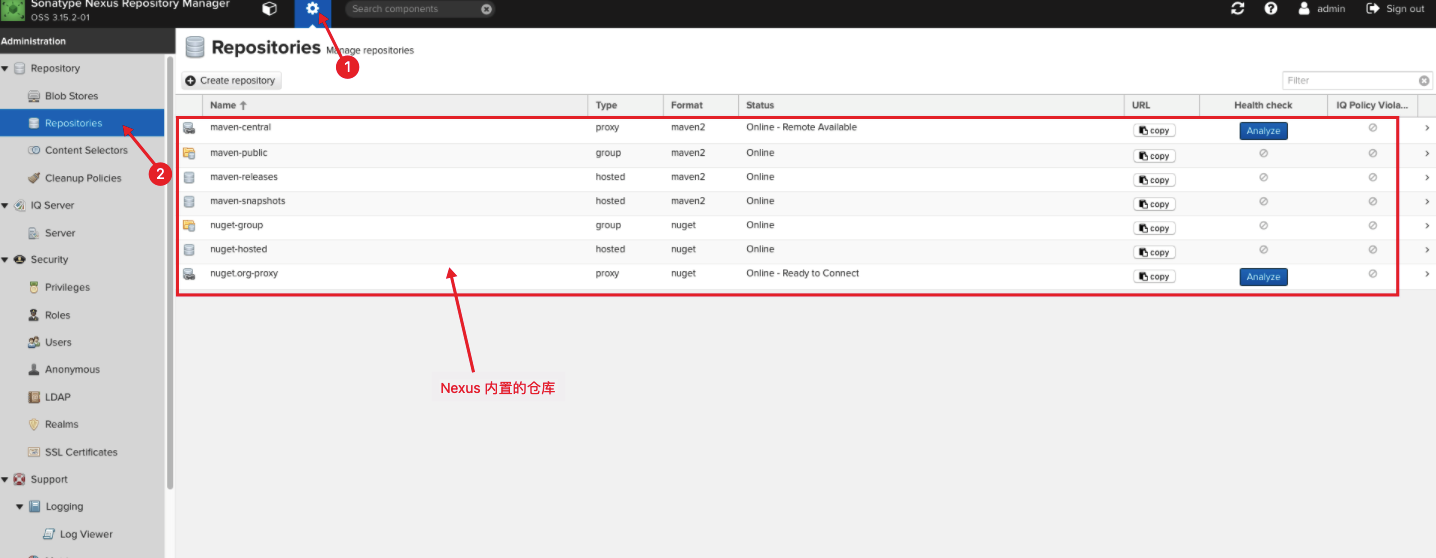The height and width of the screenshot is (558, 1436).
Task: Click 'Online - Ready to Connect' status text
Action: [802, 274]
